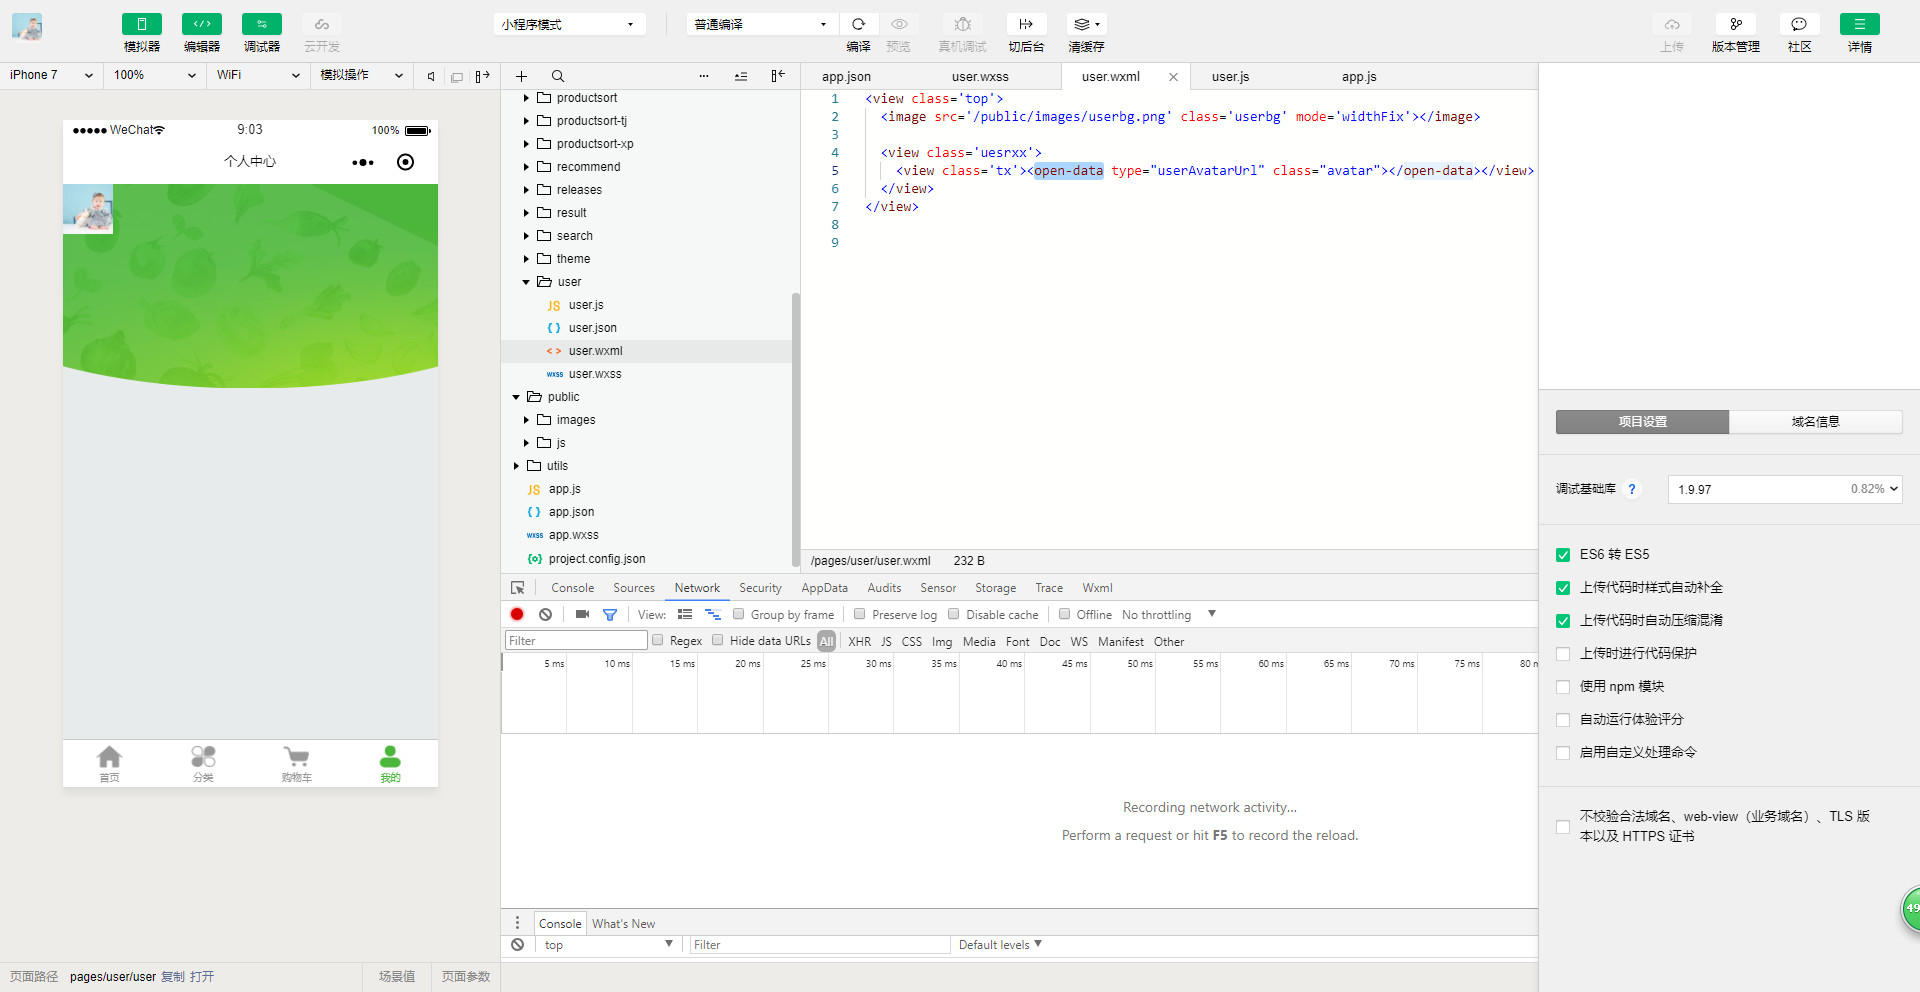Click the collapse file tree panel icon

[778, 76]
